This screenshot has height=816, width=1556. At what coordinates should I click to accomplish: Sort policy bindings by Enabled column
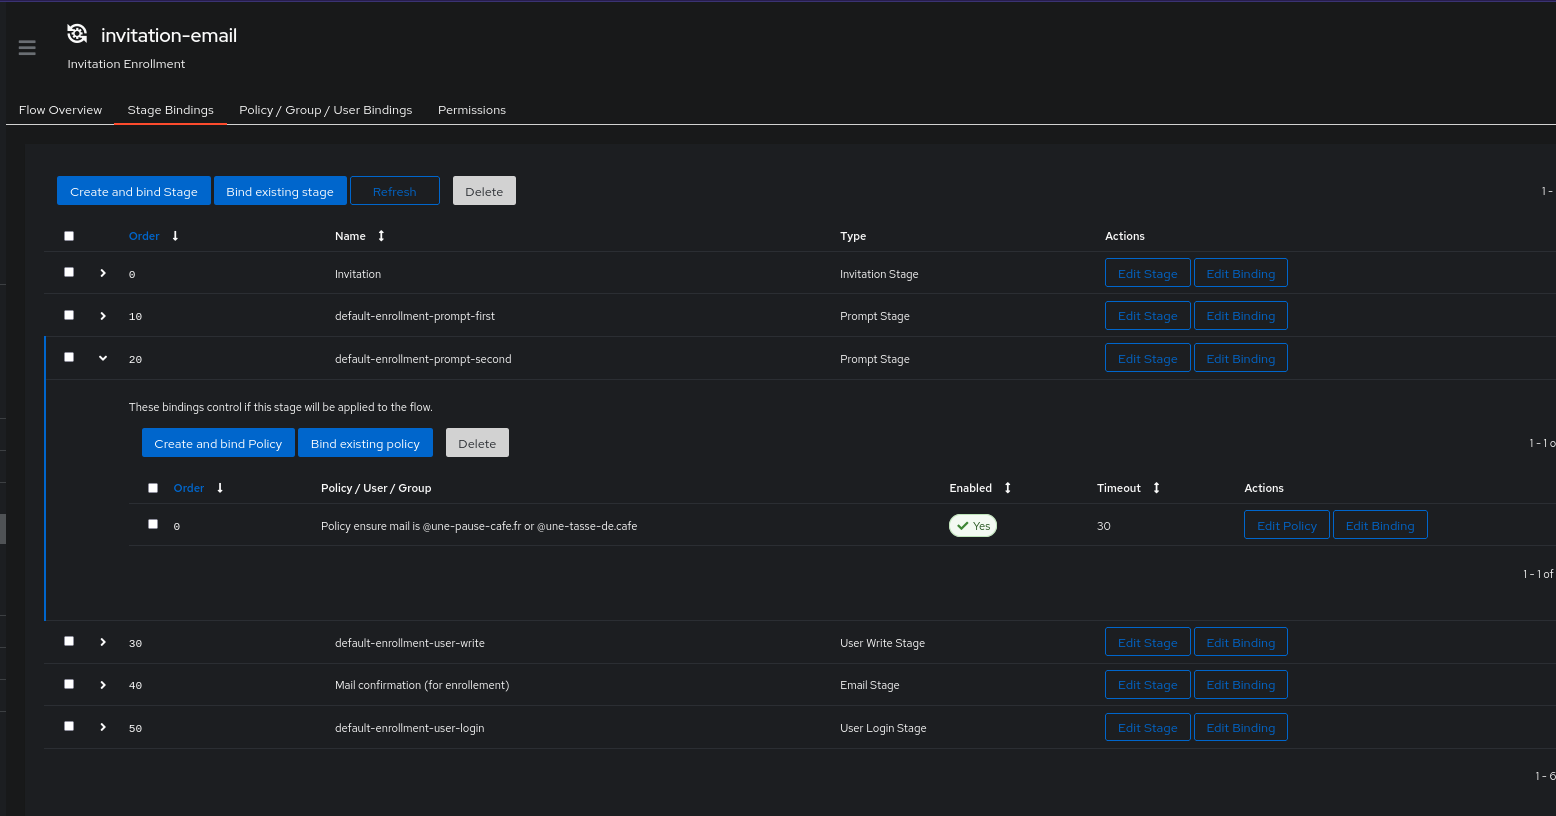[x=1008, y=488]
